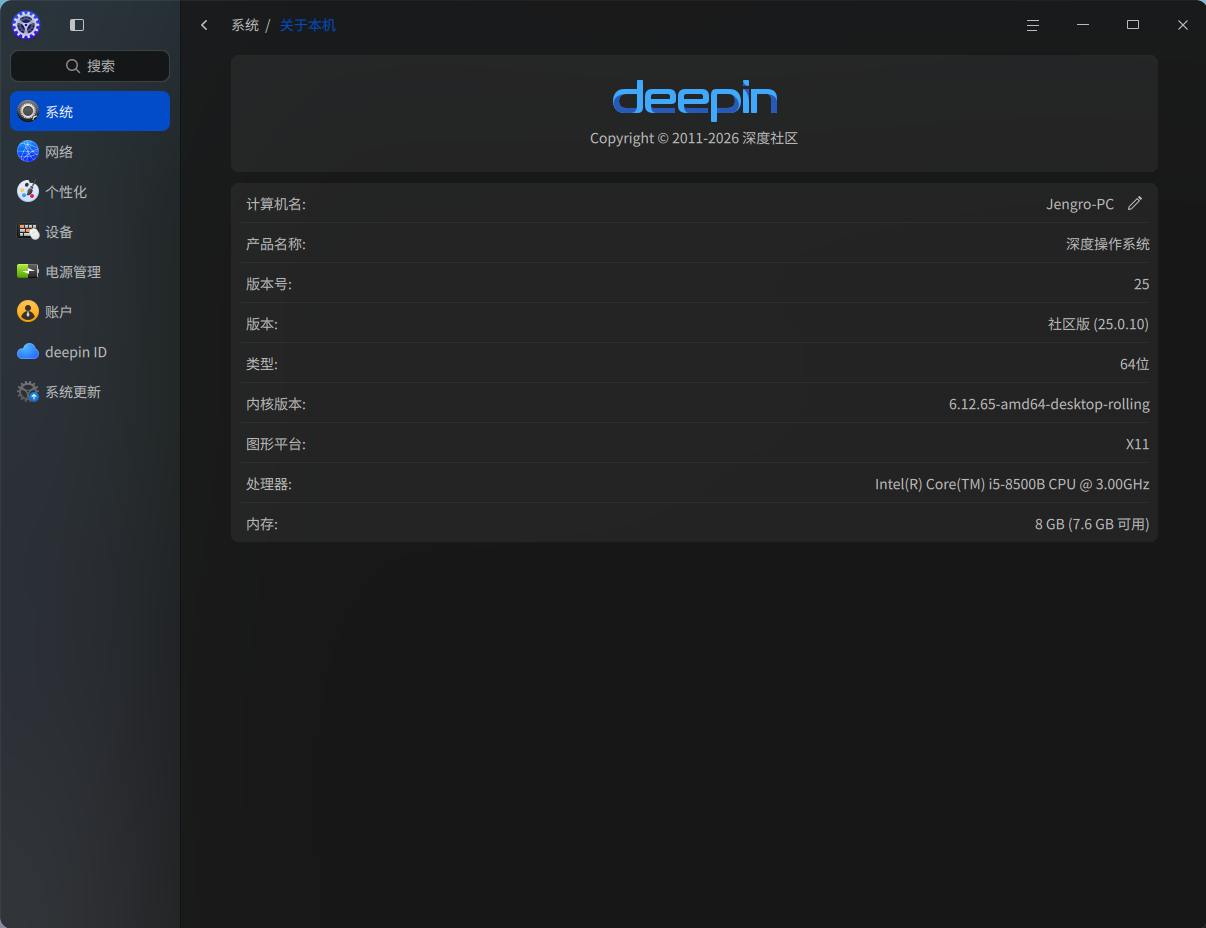
Task: Toggle the sidebar panel visibility
Action: (x=77, y=25)
